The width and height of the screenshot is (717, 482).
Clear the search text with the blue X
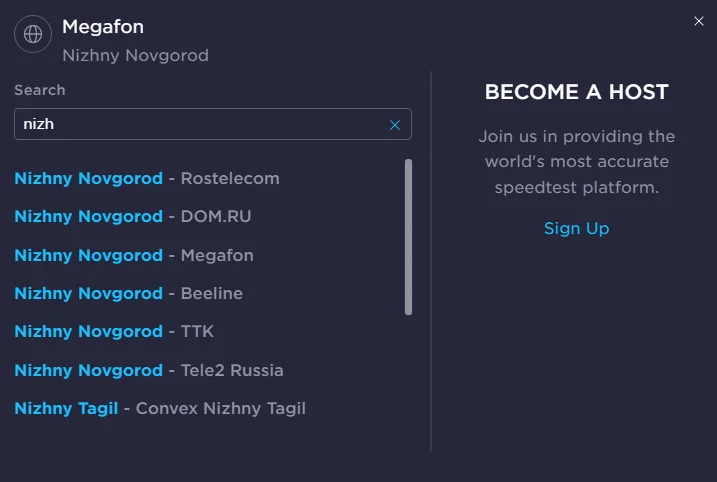point(395,125)
